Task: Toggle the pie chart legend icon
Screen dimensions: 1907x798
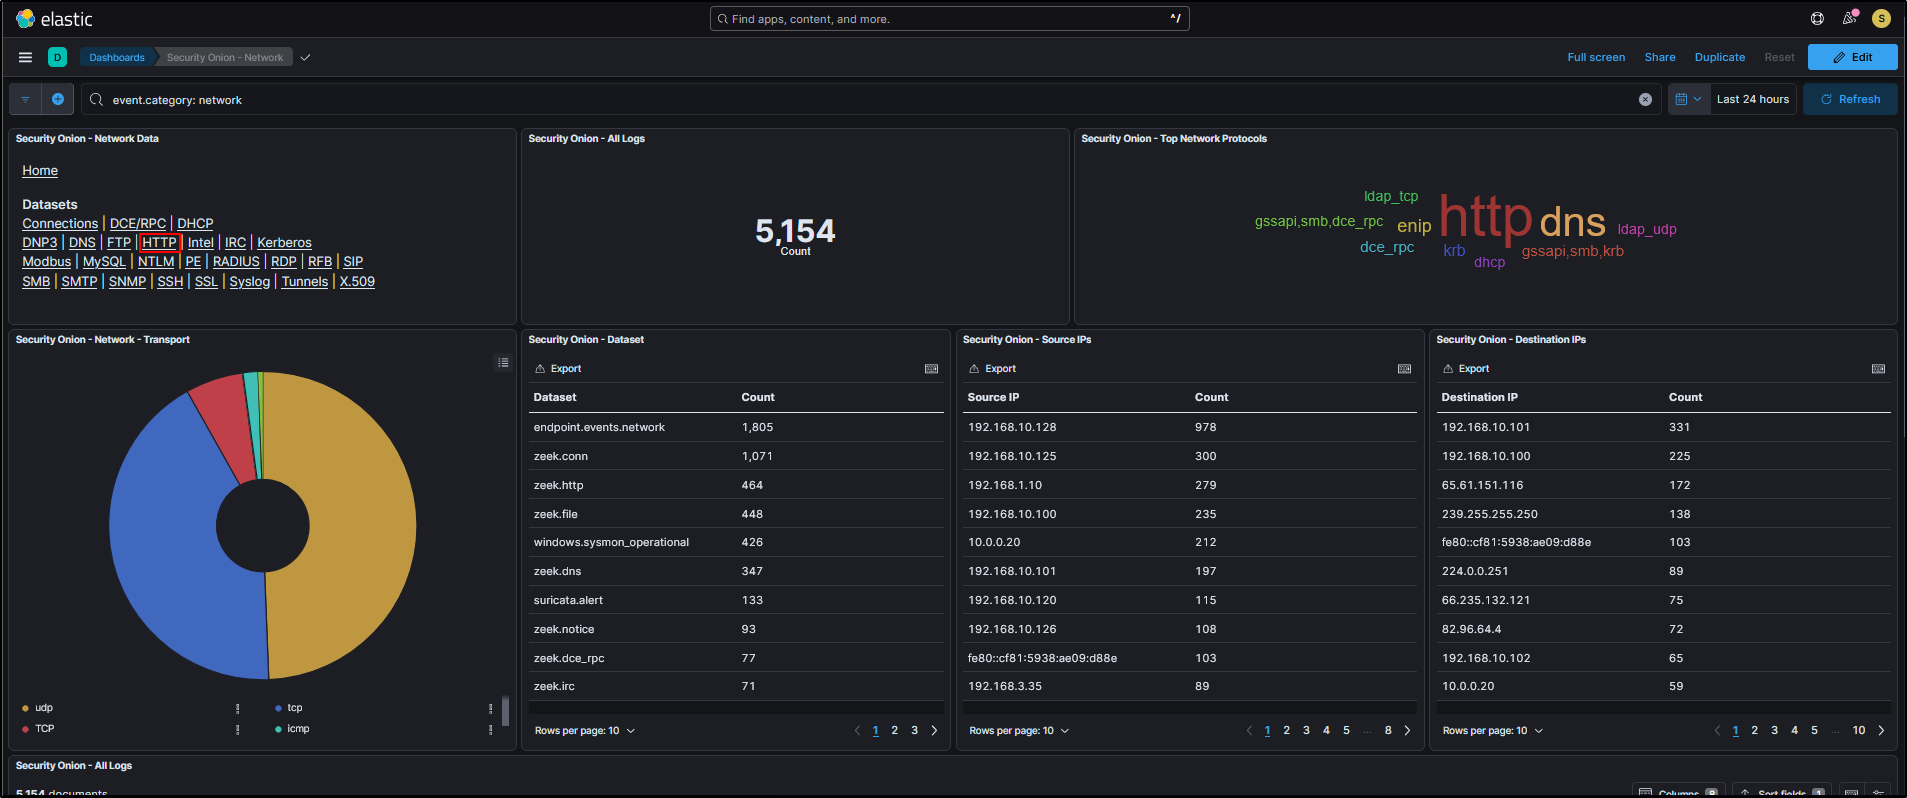Action: tap(503, 362)
